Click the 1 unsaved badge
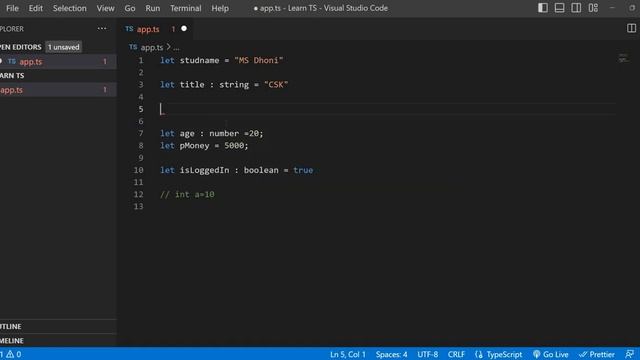The height and width of the screenshot is (360, 640). coord(64,47)
